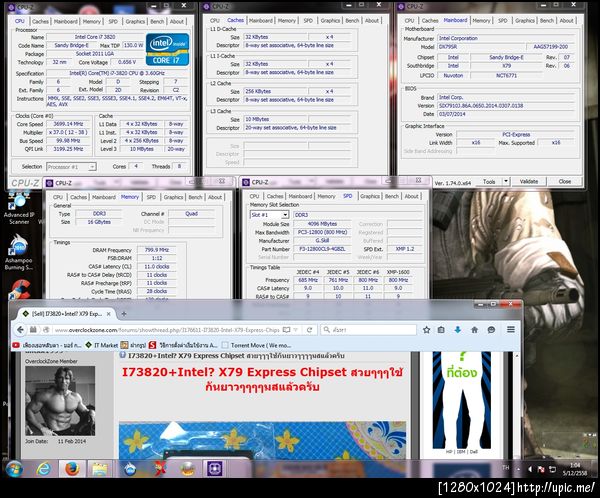
Task: Open Firefox downloads arrow icon
Action: coord(457,330)
